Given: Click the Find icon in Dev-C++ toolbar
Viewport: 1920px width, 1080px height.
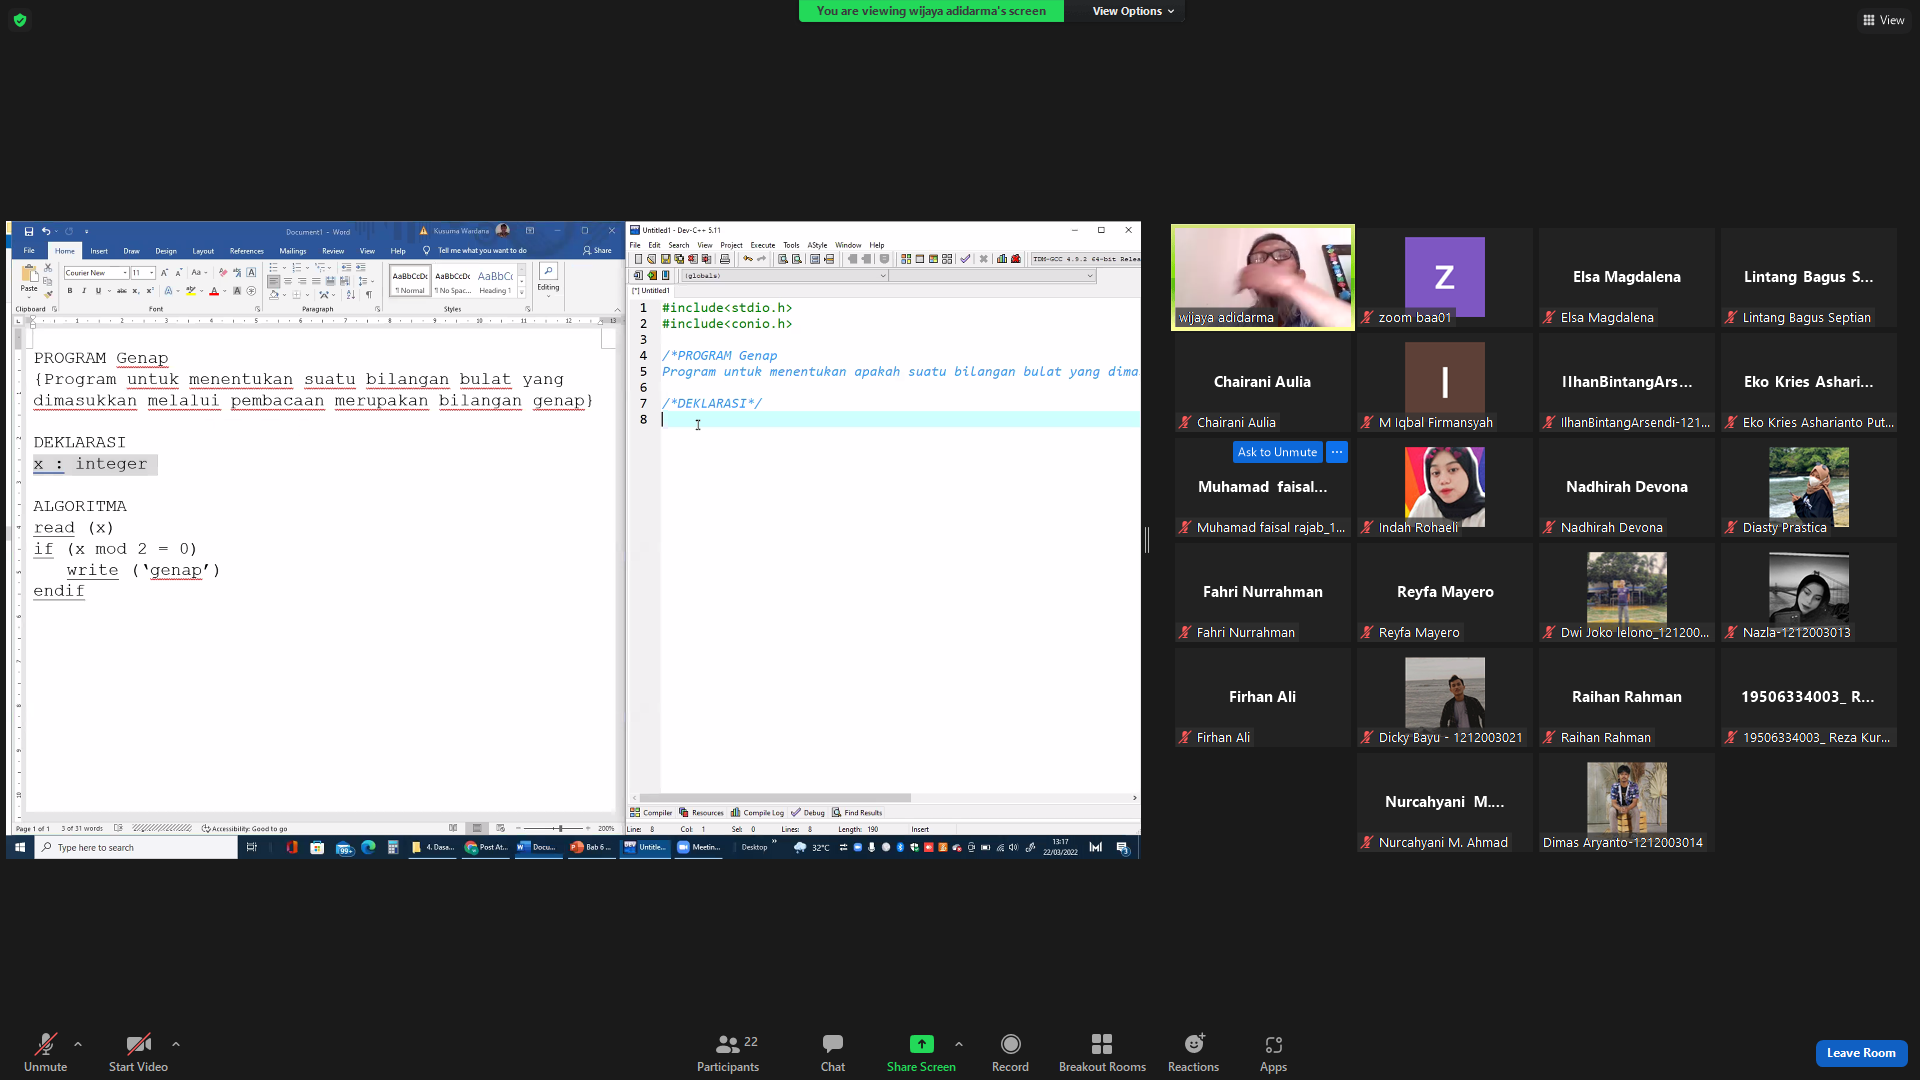Looking at the screenshot, I should [783, 259].
